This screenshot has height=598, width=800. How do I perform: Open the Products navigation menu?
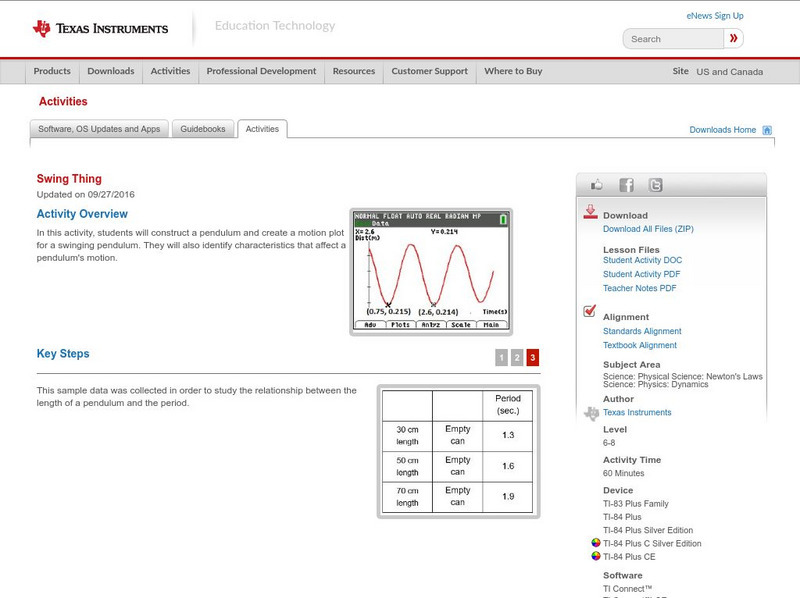point(52,71)
